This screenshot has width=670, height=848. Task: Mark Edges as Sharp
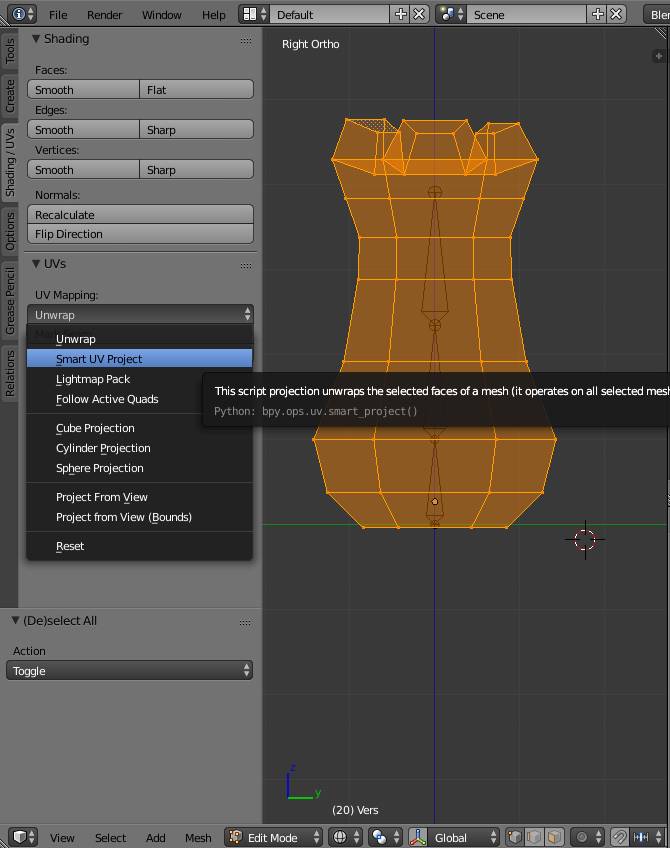[196, 130]
